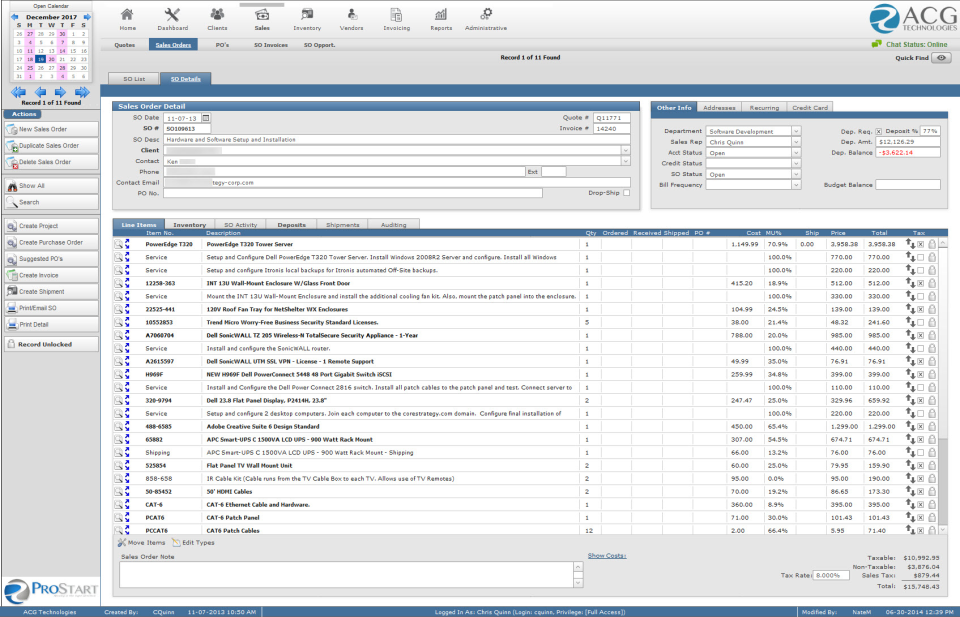The width and height of the screenshot is (960, 617).
Task: Open the Clients module icon
Action: (x=217, y=15)
